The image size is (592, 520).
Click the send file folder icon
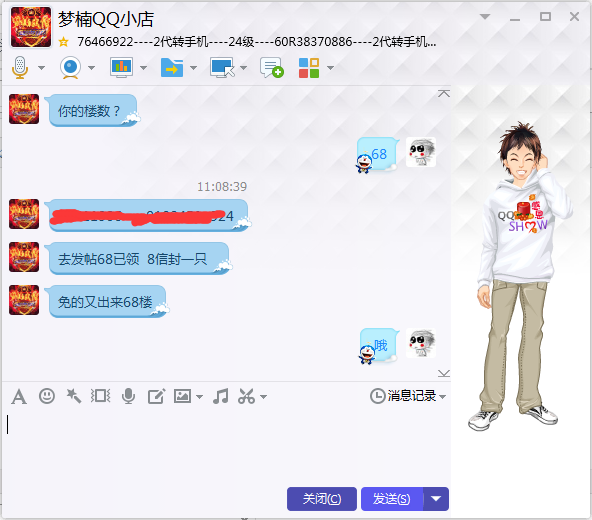pyautogui.click(x=172, y=68)
